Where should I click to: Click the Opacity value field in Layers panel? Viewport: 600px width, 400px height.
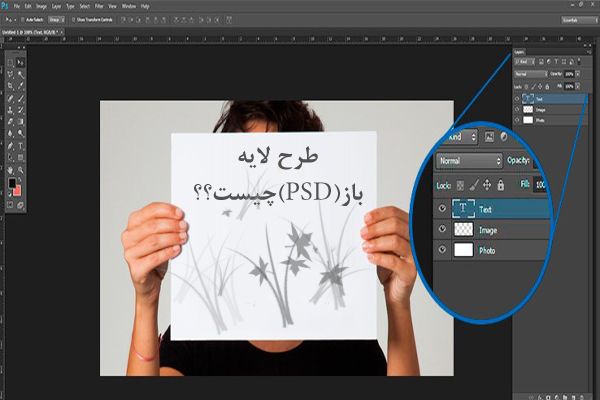click(569, 74)
